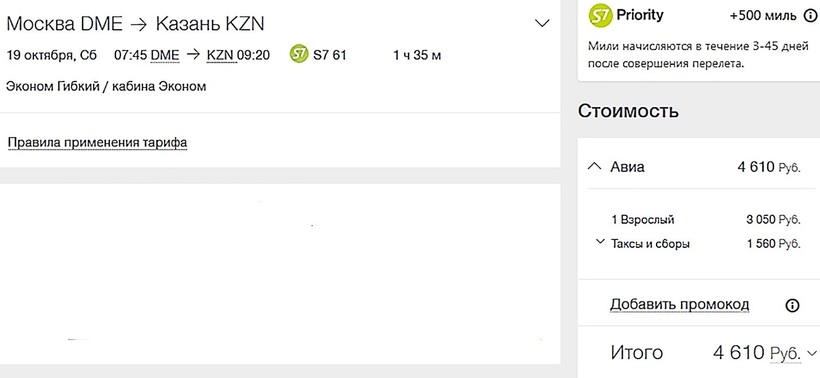This screenshot has width=820, height=378.
Task: Click the Итого total amount 4 610
Action: click(x=742, y=353)
